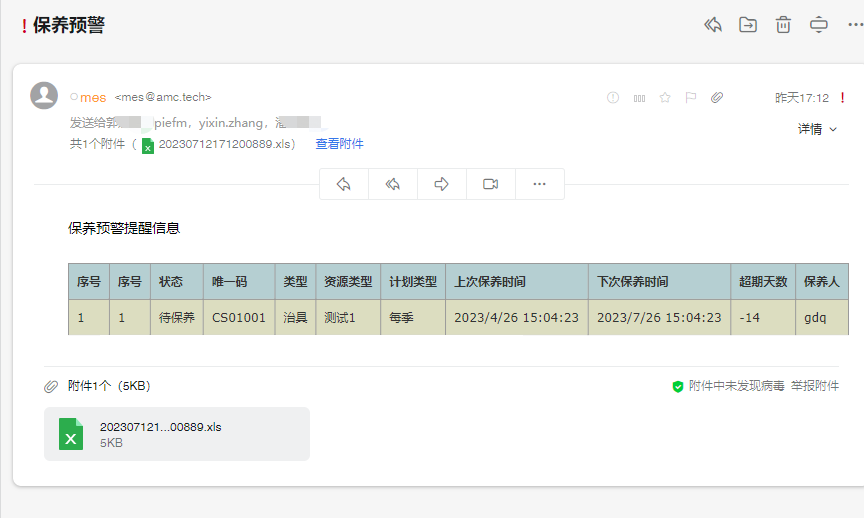Forward the email with the right arrow
The width and height of the screenshot is (864, 518).
click(441, 184)
